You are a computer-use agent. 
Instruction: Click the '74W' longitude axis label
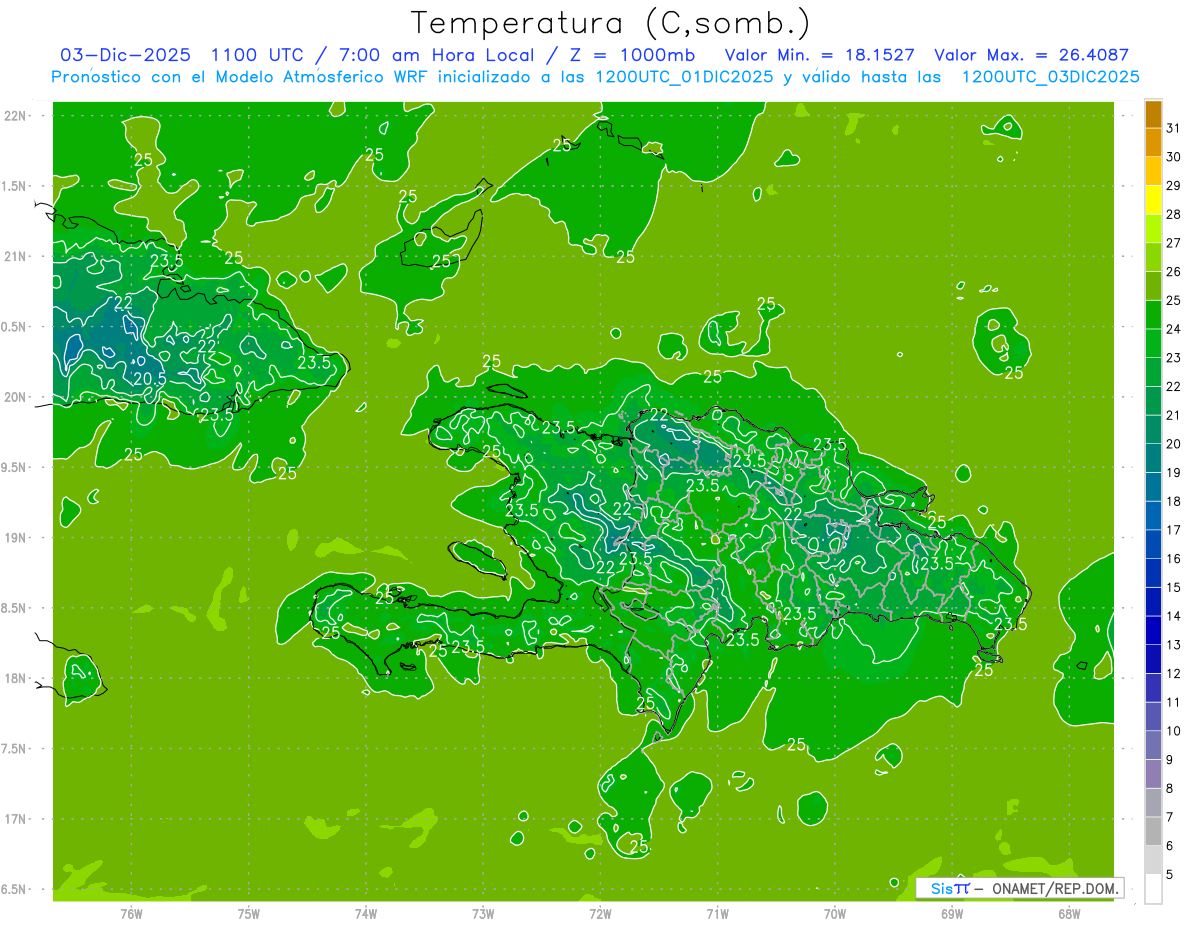pyautogui.click(x=366, y=913)
